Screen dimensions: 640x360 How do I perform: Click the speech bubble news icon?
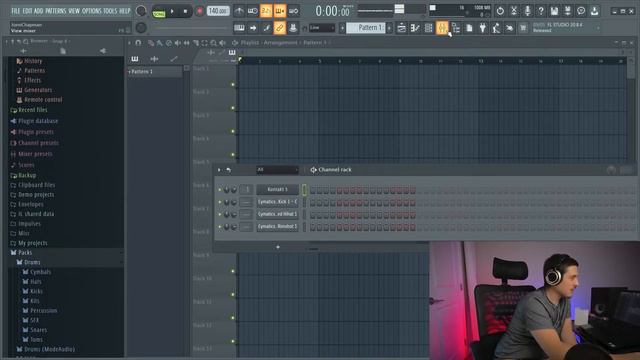click(581, 11)
